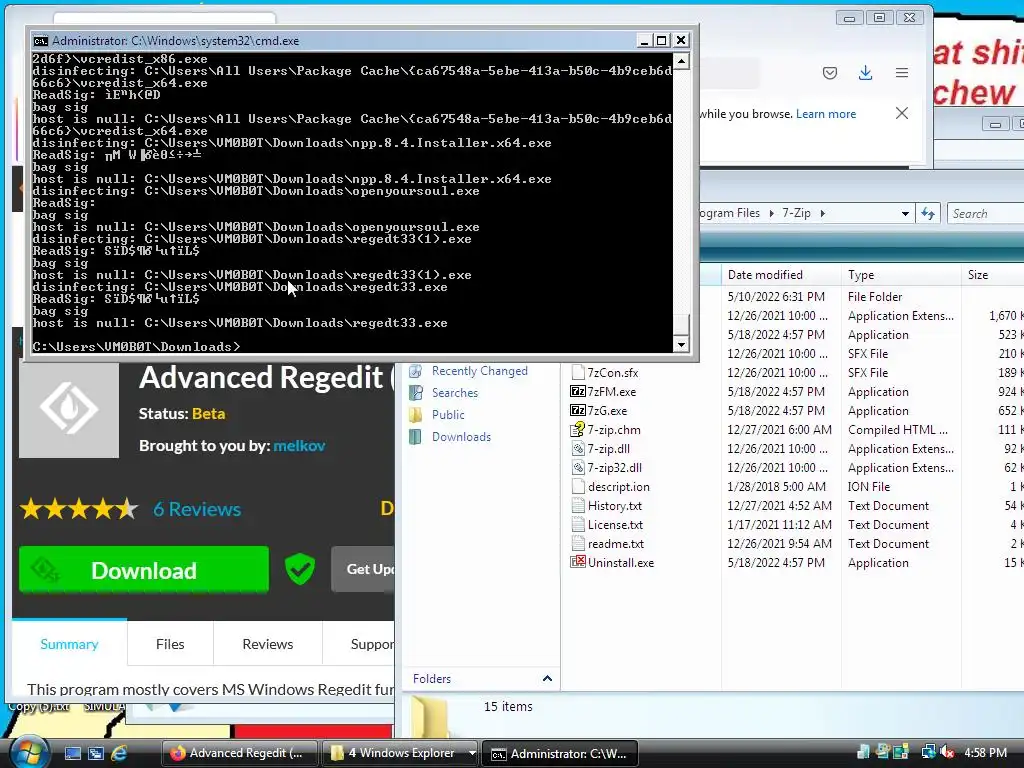Open the Public folder link
The image size is (1024, 768).
pyautogui.click(x=448, y=415)
